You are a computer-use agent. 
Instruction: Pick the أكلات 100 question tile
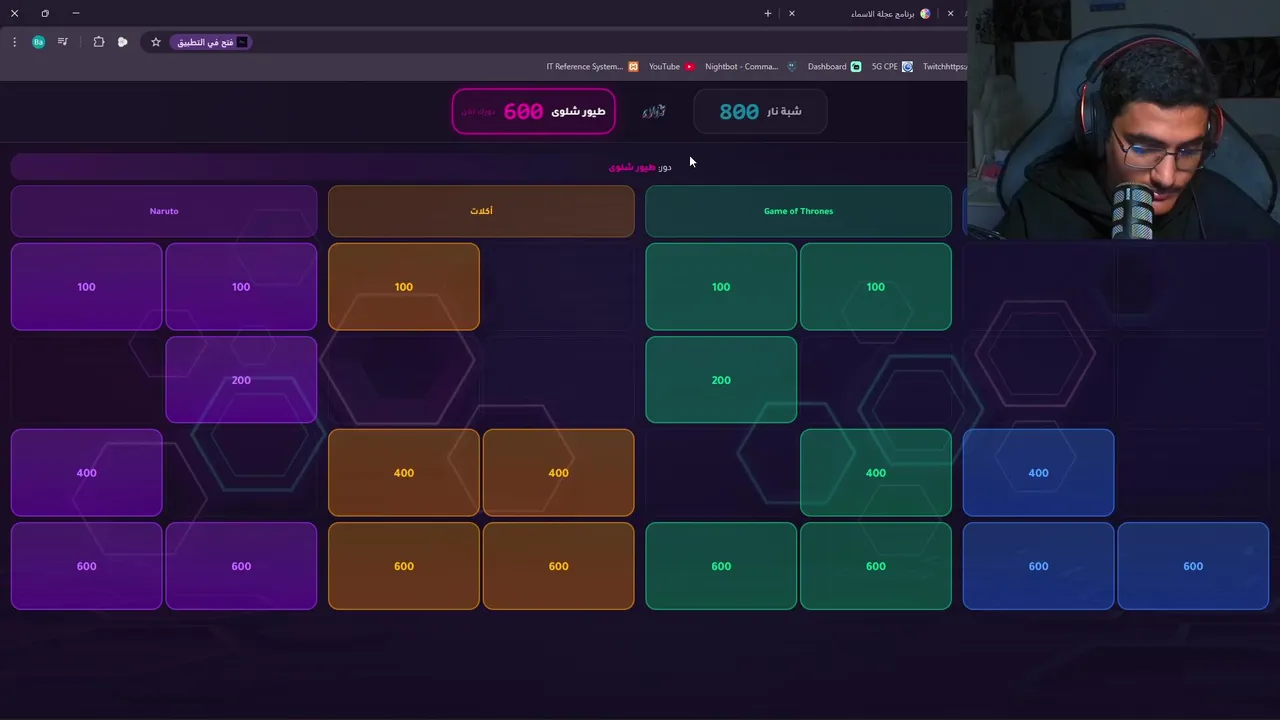(403, 287)
